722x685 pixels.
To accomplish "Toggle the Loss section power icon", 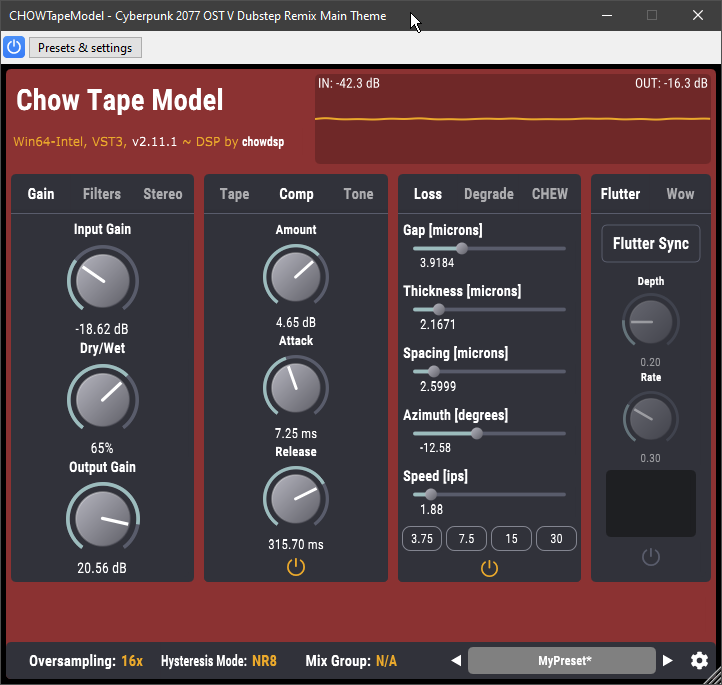I will [x=489, y=568].
